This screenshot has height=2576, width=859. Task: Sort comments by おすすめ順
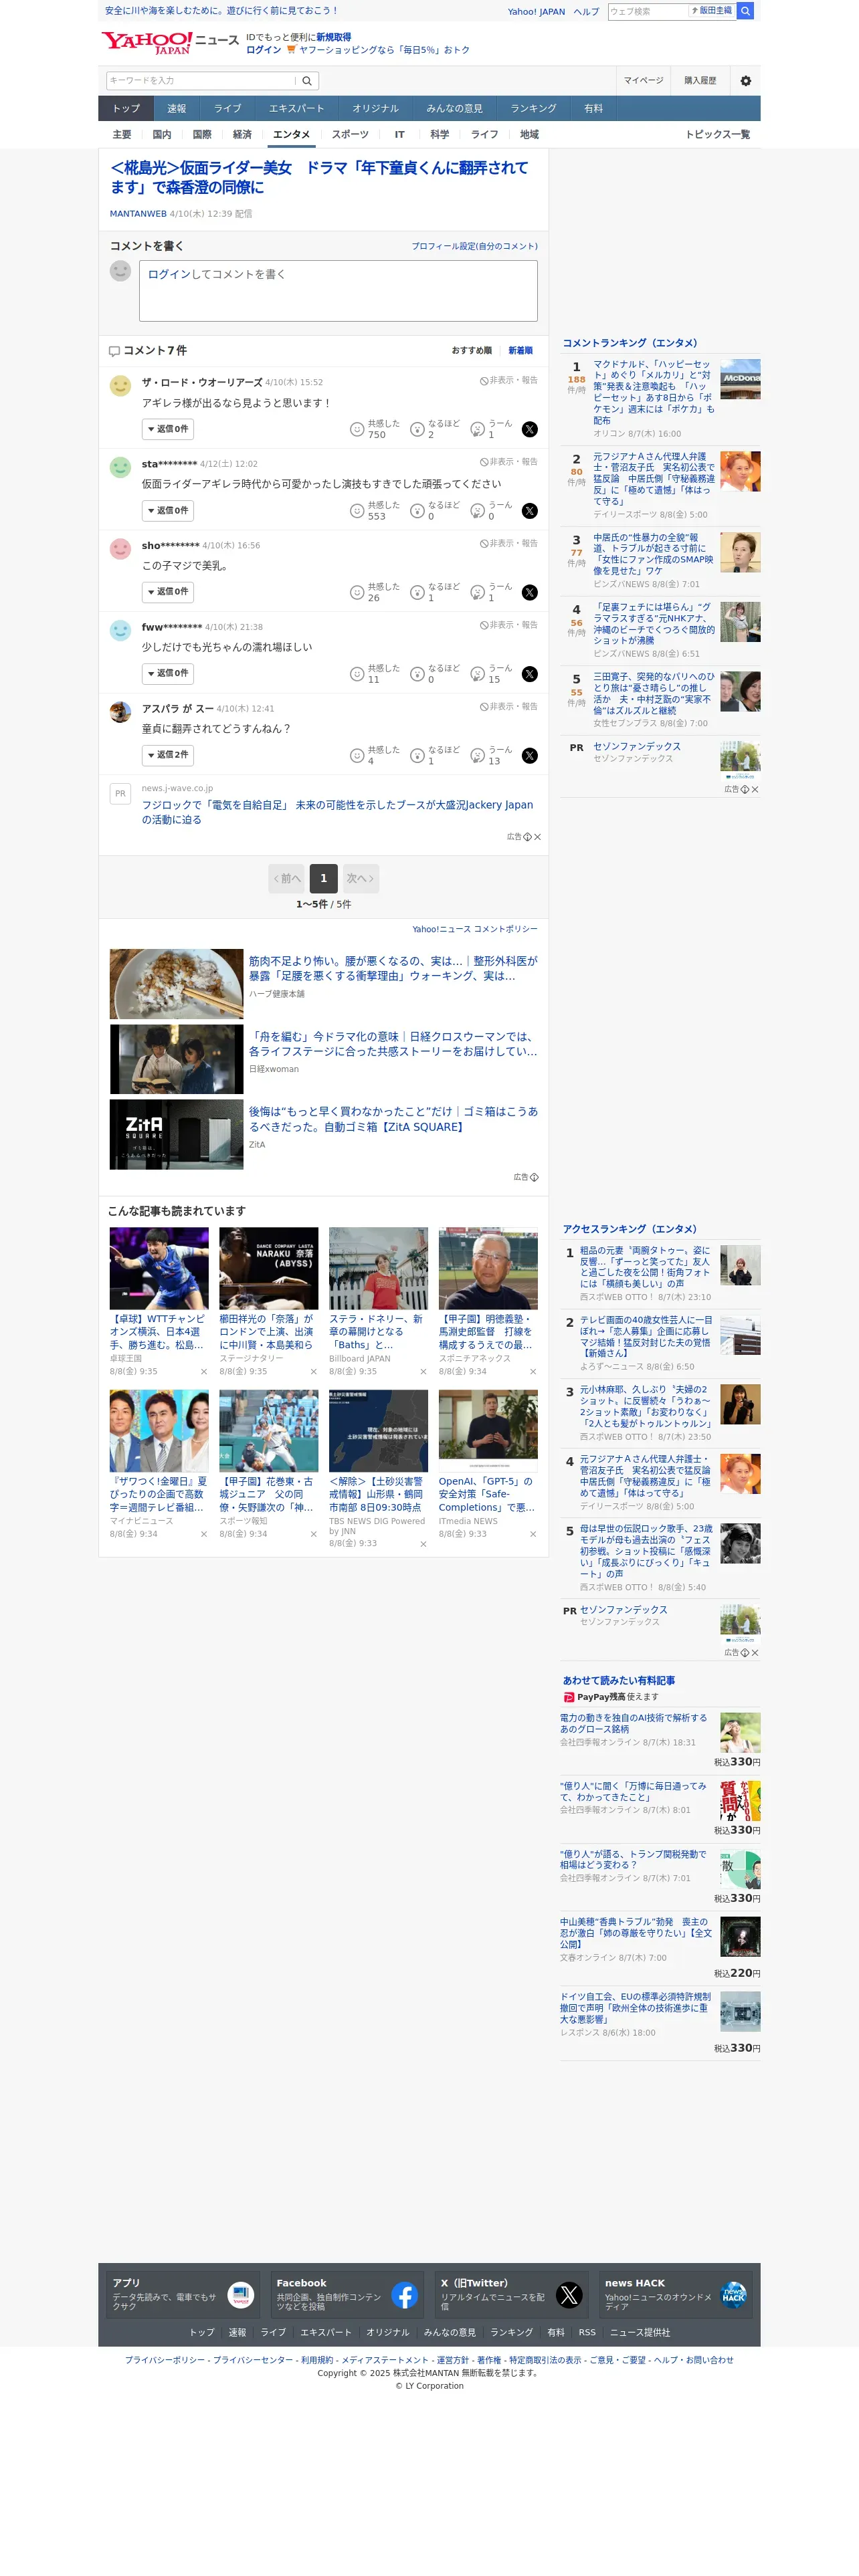coord(471,351)
